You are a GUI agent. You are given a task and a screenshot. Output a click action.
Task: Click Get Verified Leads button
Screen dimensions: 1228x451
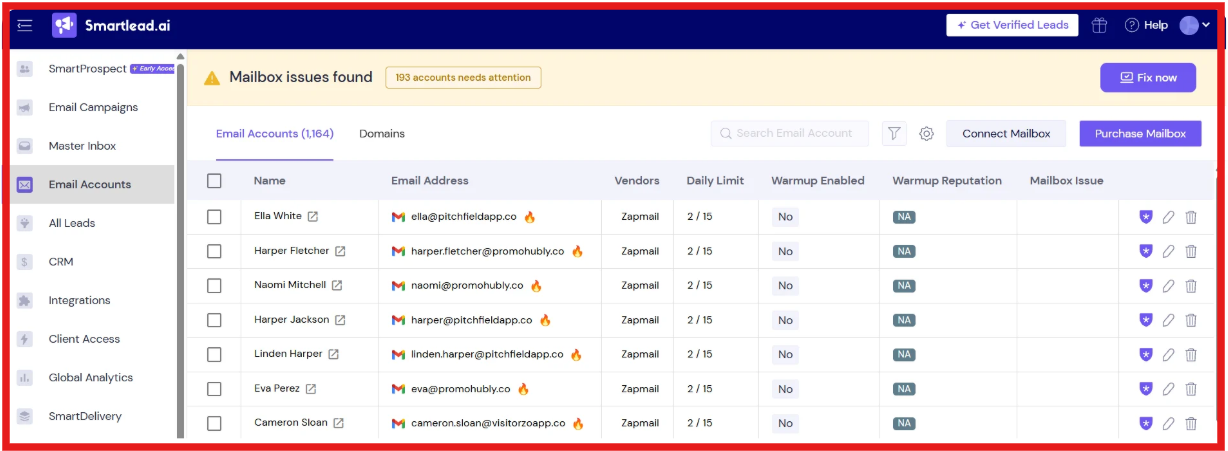coord(1012,25)
